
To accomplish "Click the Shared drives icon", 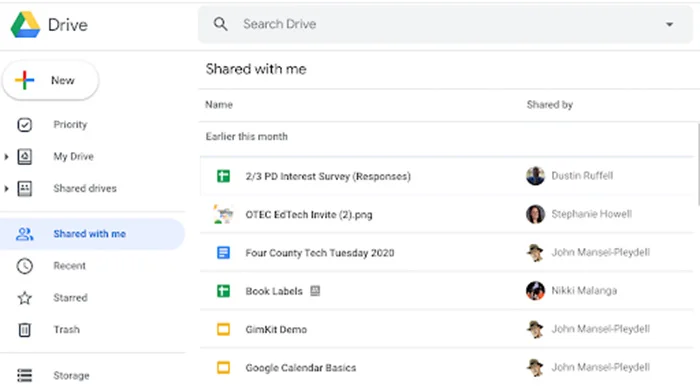I will coord(25,189).
